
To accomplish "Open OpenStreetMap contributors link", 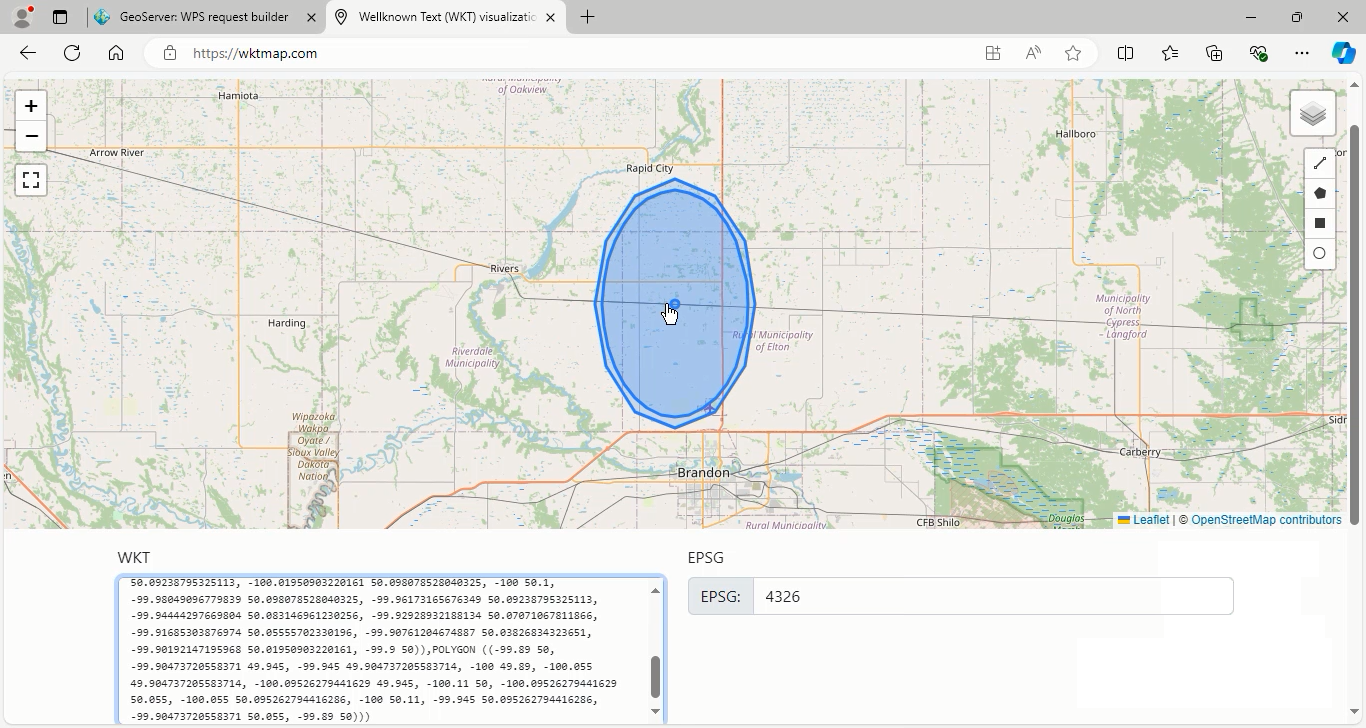I will (1266, 520).
